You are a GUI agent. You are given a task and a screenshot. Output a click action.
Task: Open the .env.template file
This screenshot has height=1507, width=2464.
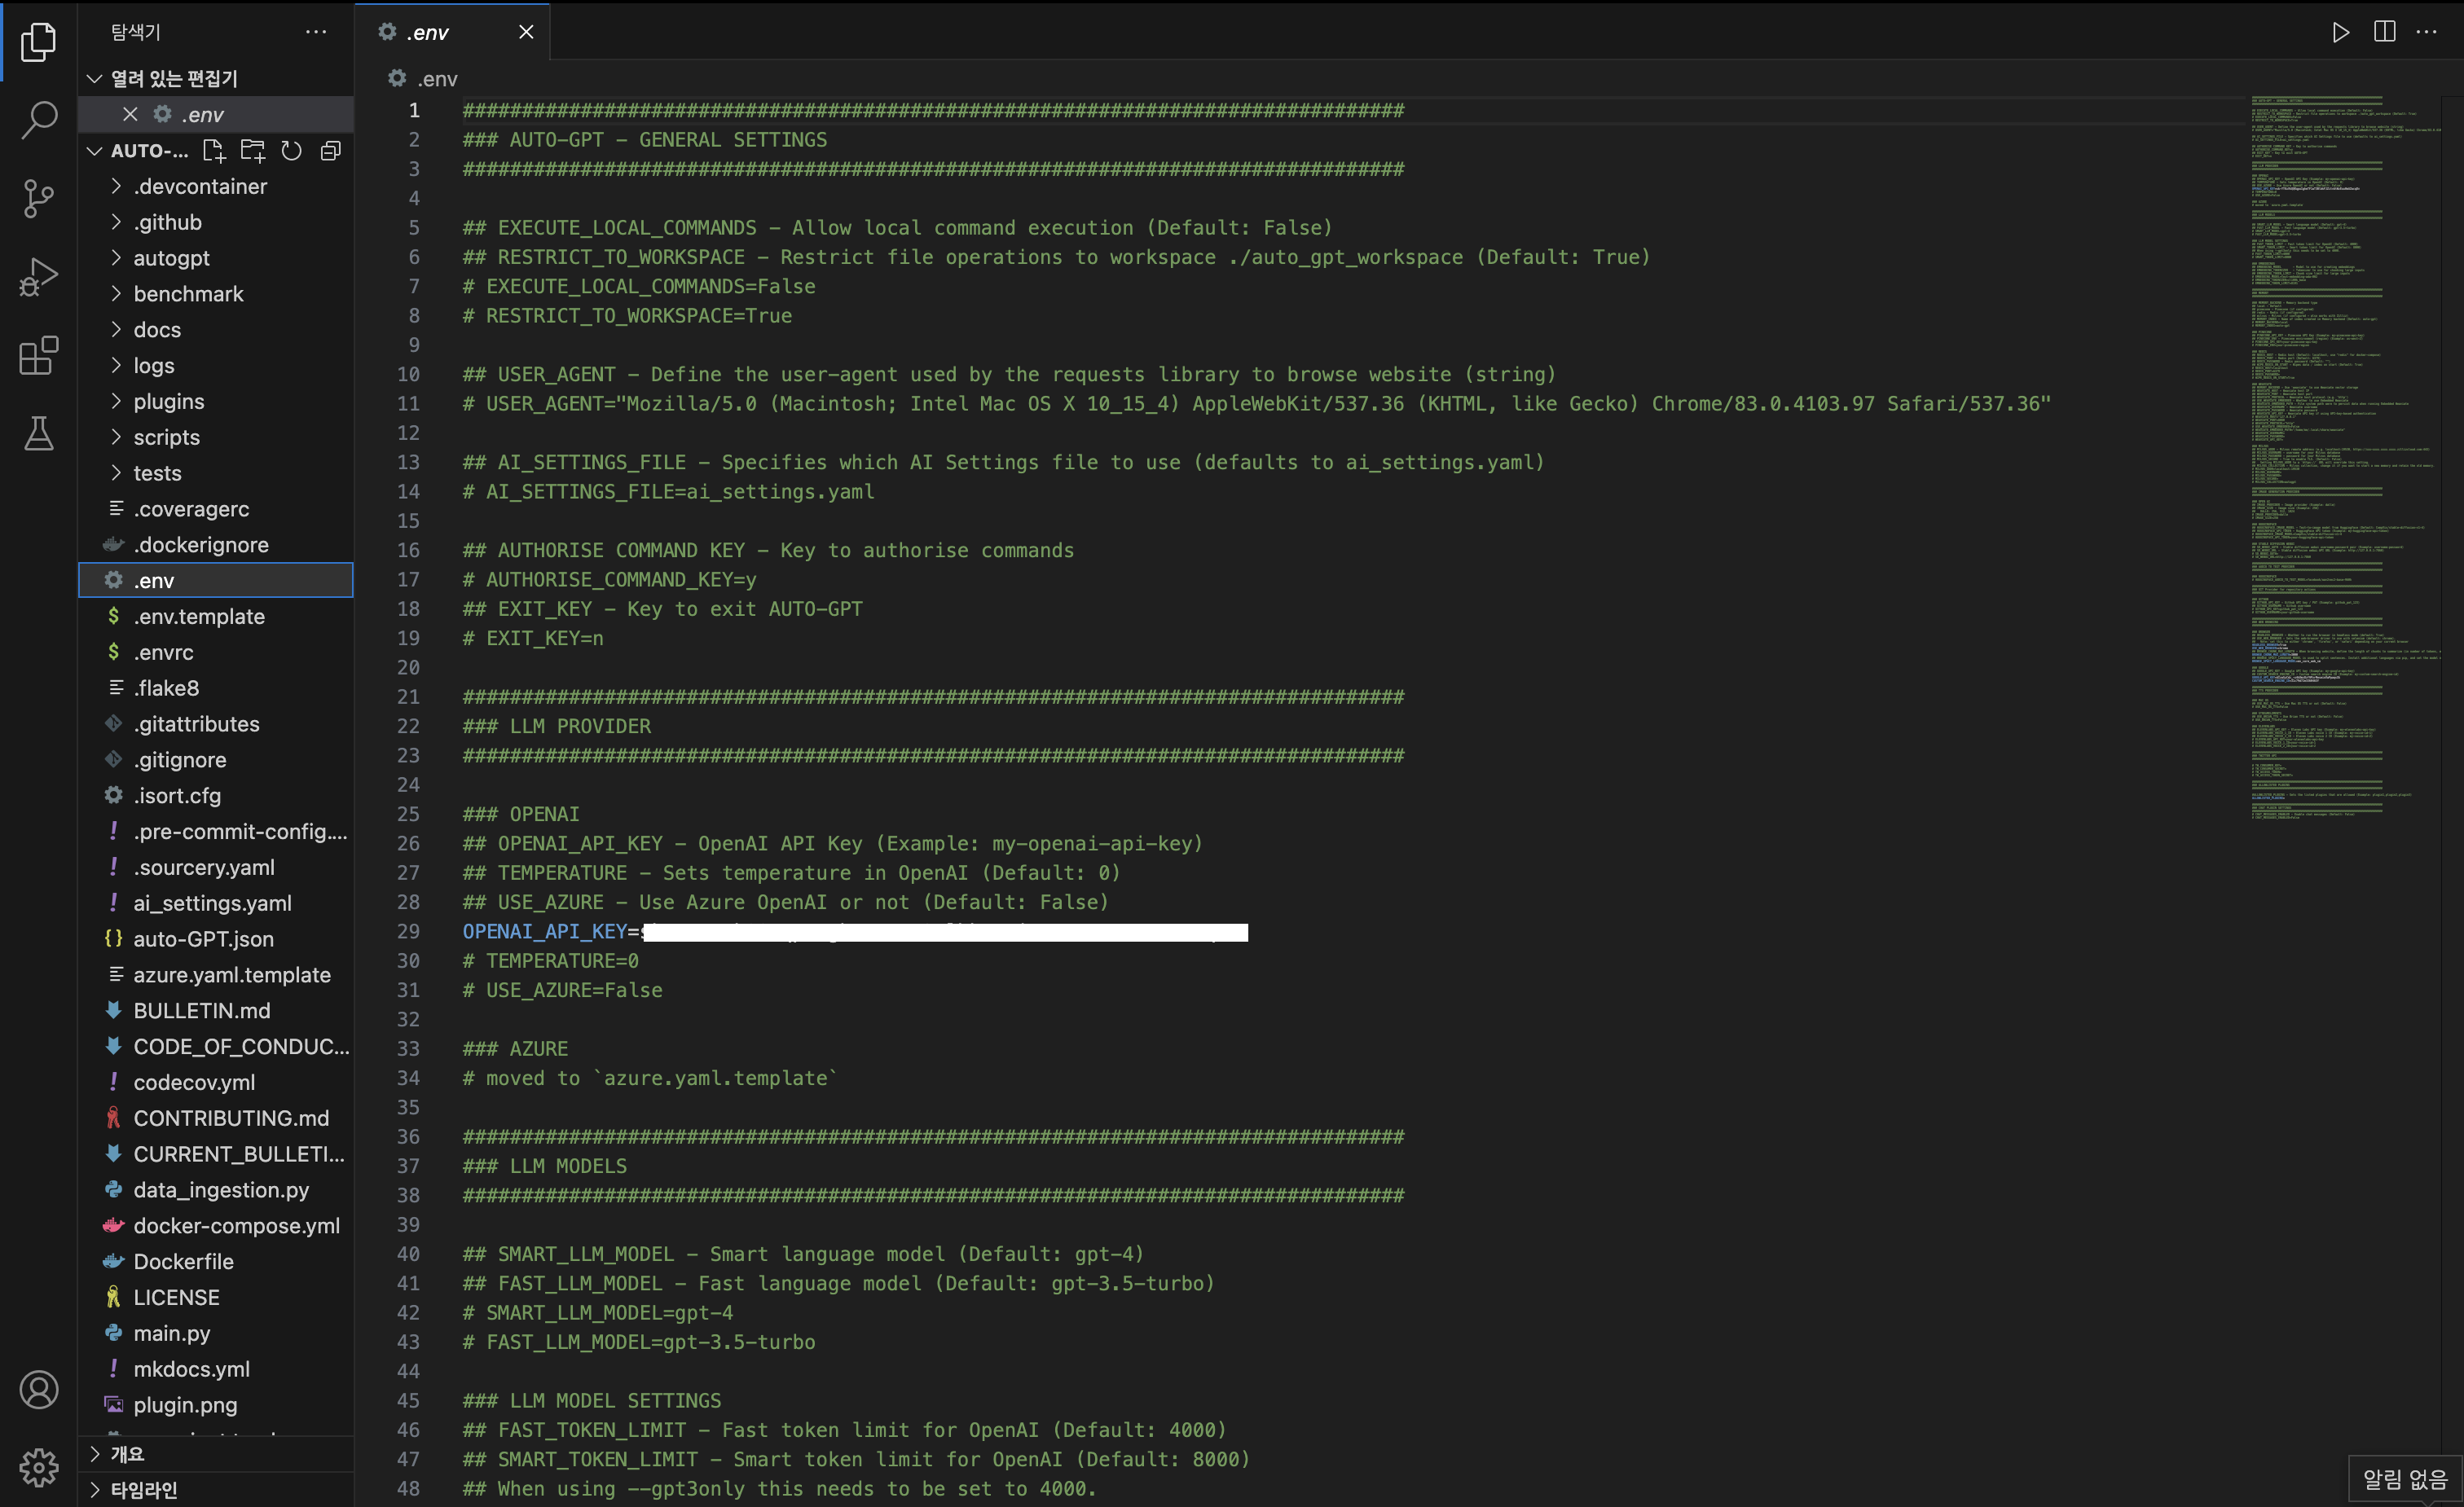point(199,616)
